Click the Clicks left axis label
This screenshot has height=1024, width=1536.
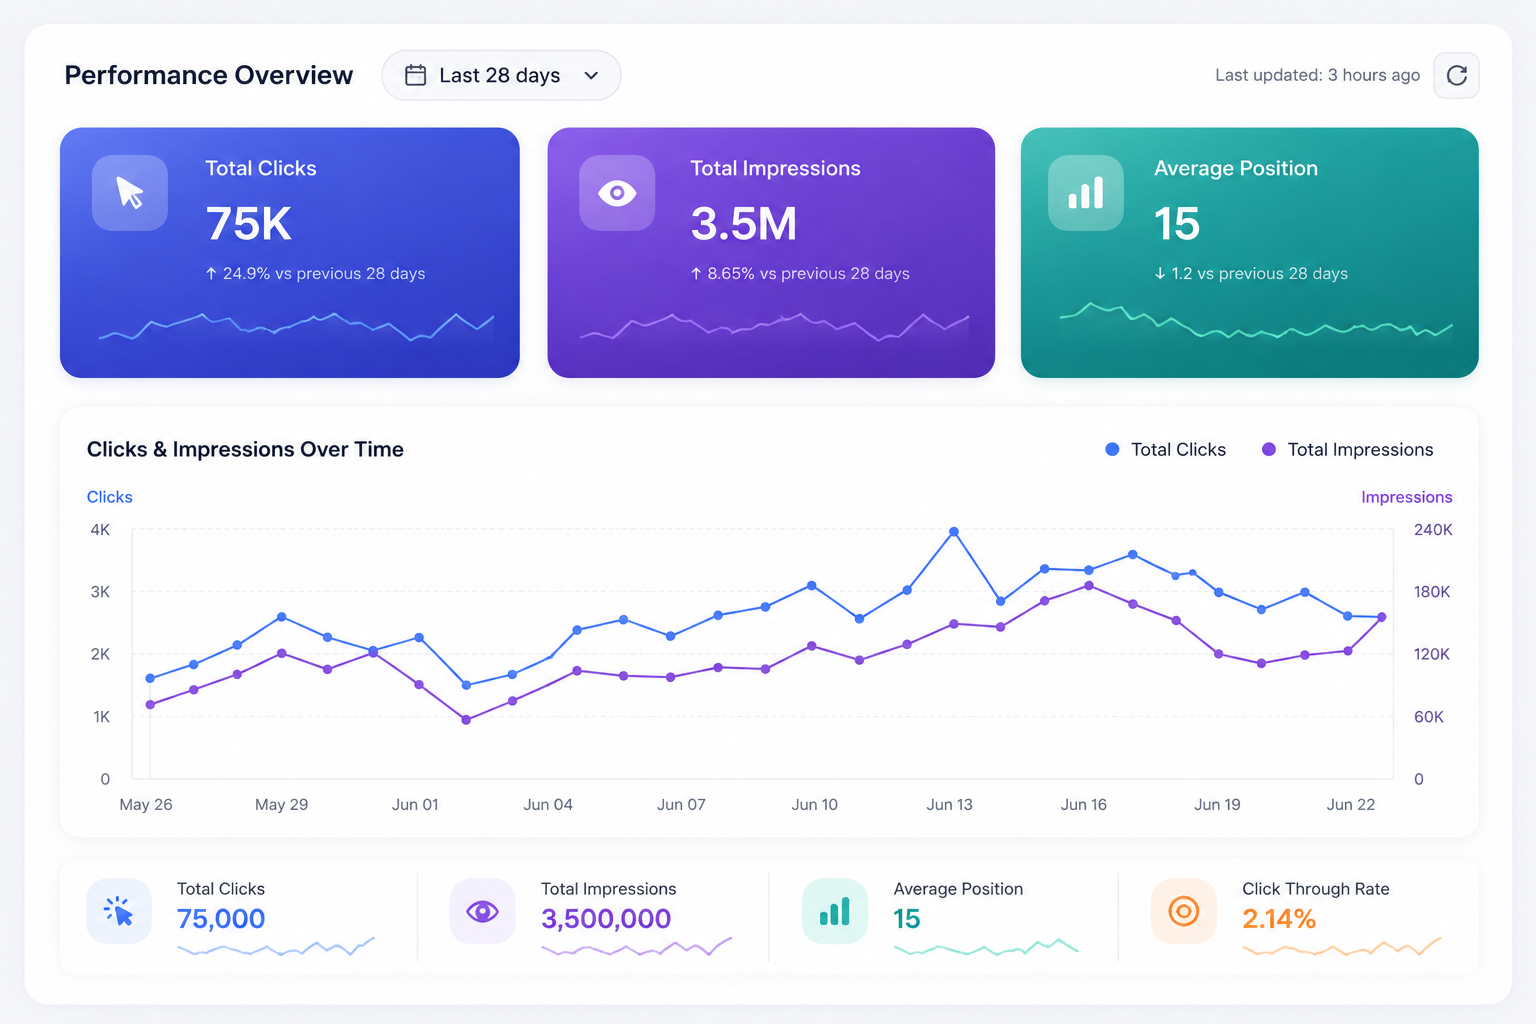tap(110, 497)
